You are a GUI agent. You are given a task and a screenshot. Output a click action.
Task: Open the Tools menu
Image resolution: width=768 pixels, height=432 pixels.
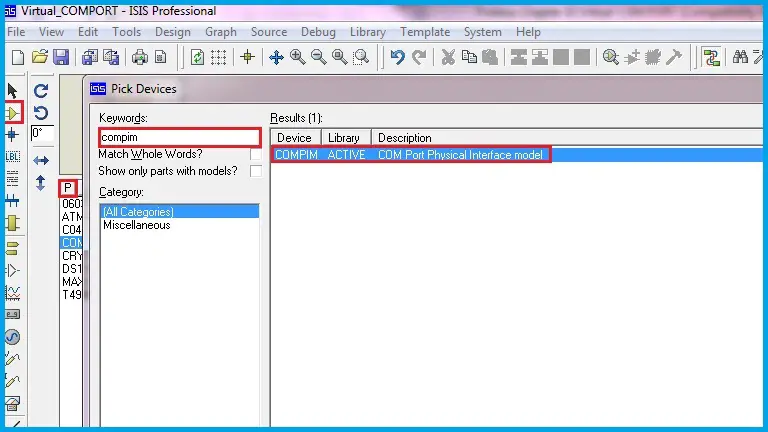click(126, 32)
